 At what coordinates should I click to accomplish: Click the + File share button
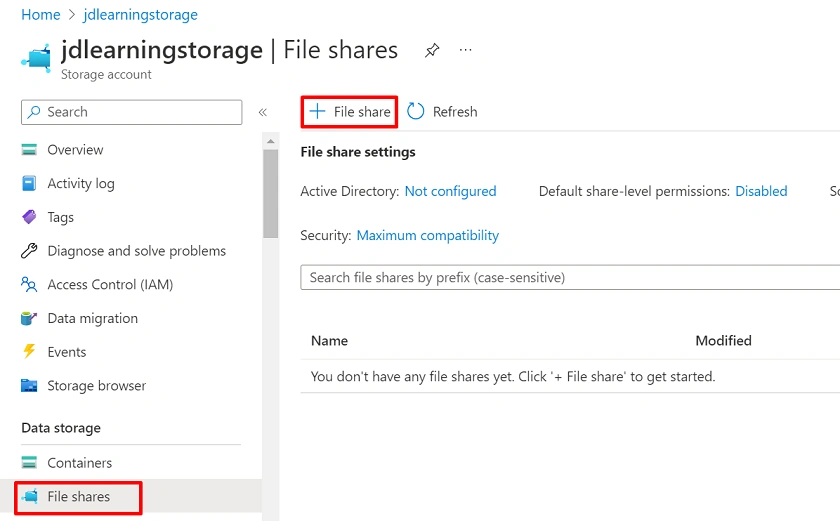click(x=349, y=112)
